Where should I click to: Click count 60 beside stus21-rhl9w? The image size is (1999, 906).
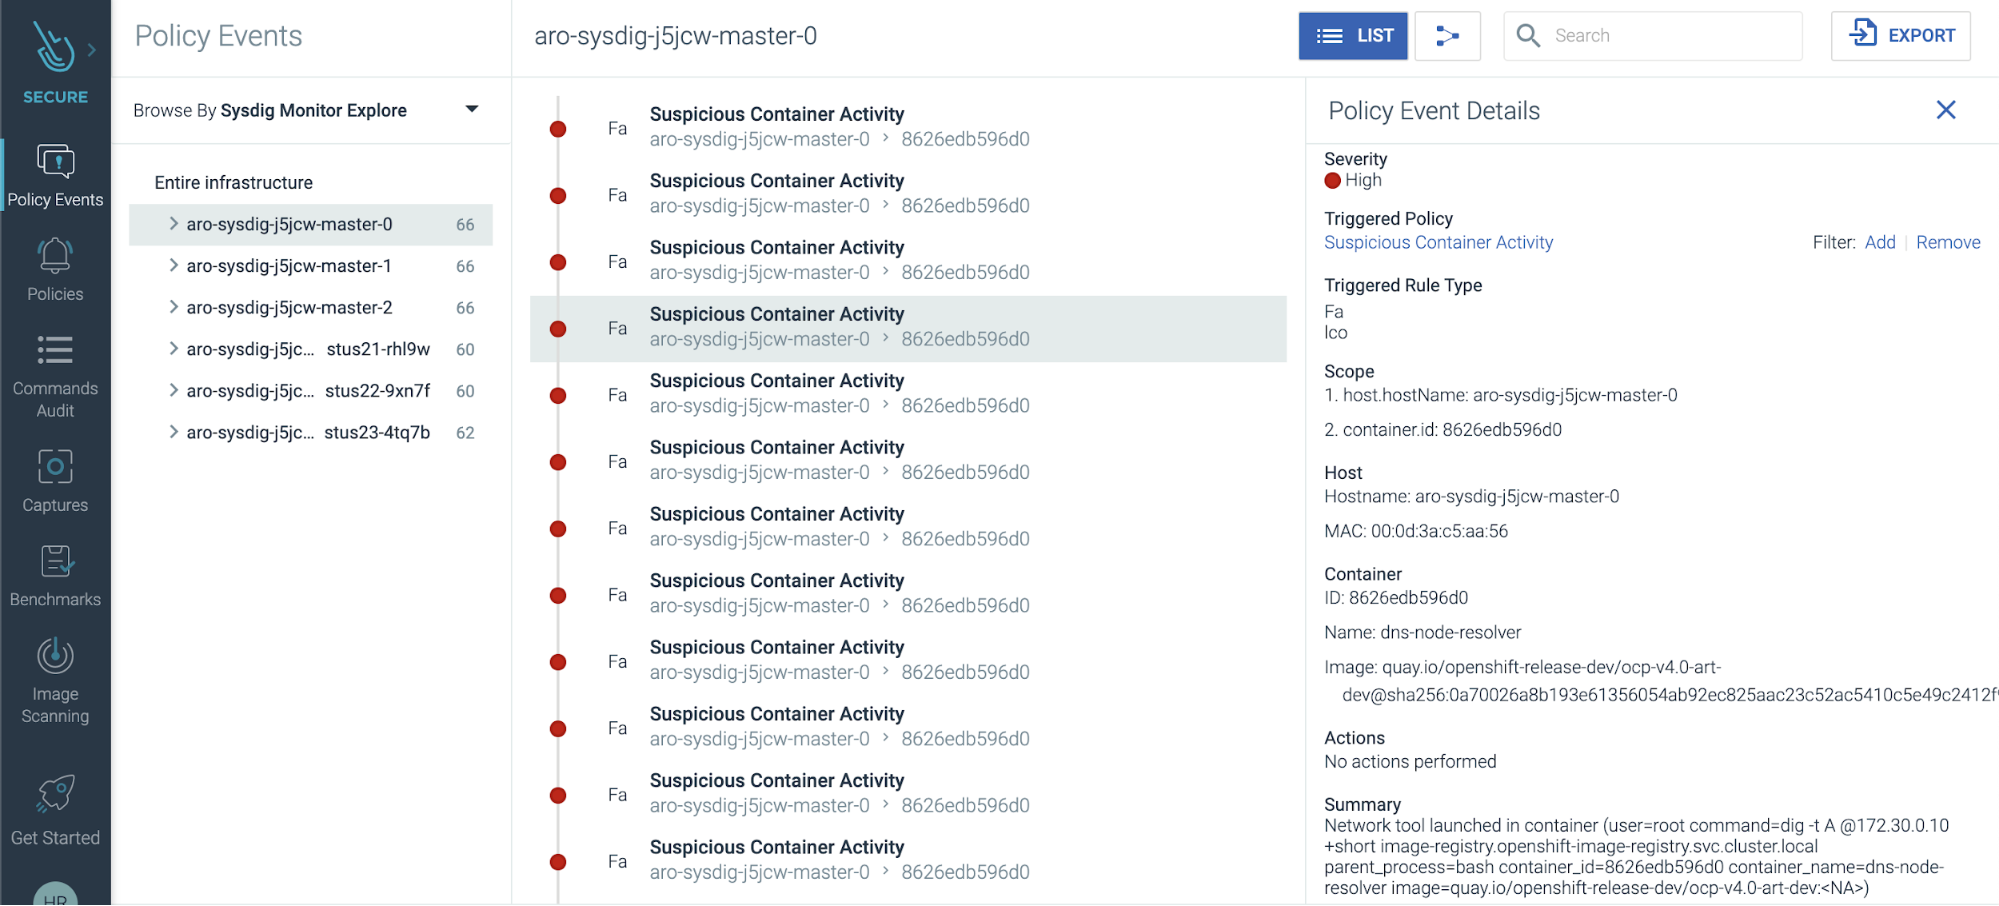pos(465,350)
